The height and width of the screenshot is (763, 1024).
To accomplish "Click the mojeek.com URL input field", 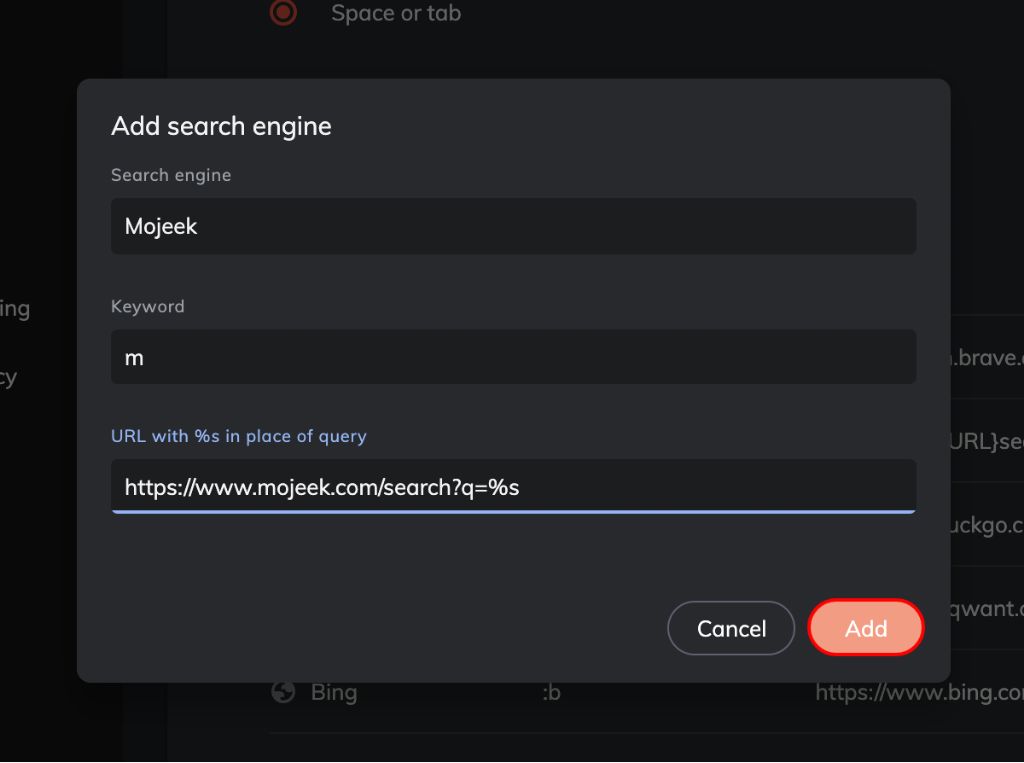I will (x=513, y=486).
